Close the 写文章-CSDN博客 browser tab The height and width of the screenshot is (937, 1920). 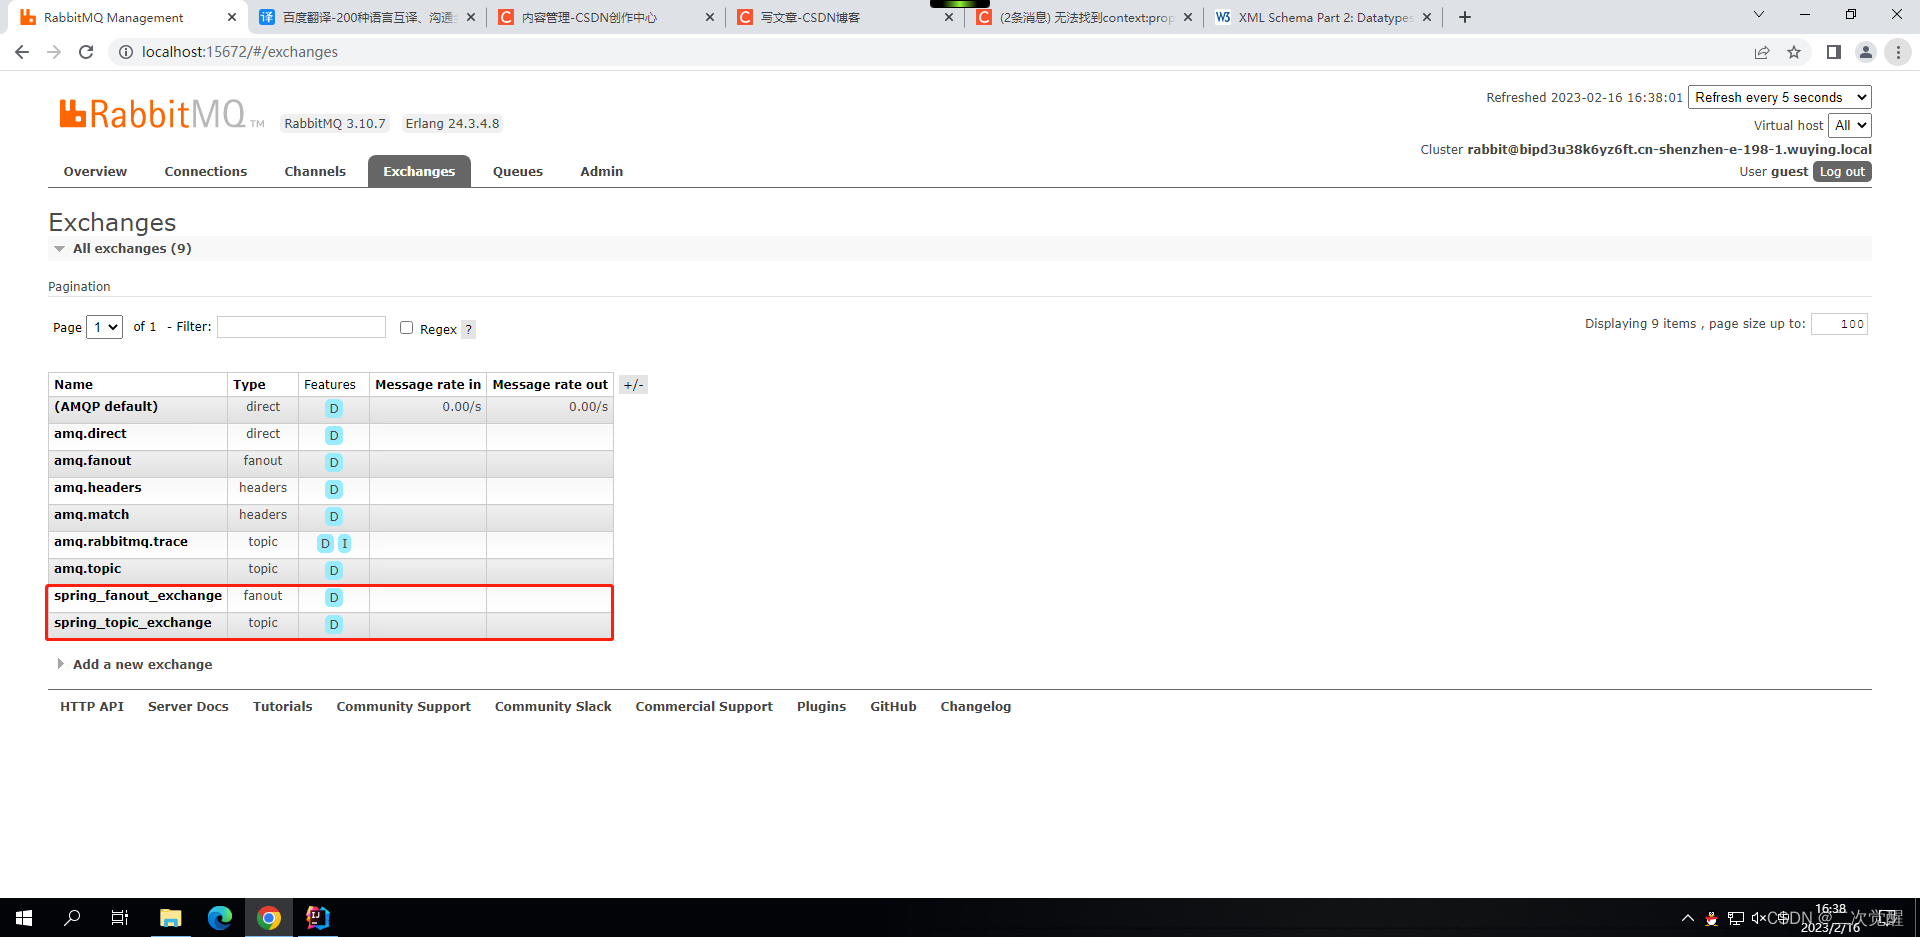click(x=949, y=17)
